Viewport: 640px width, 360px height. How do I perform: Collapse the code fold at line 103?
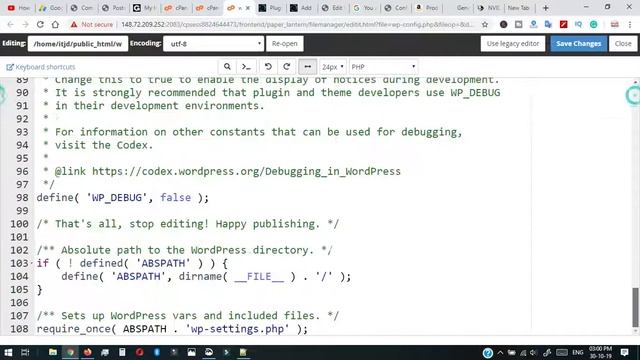point(32,263)
